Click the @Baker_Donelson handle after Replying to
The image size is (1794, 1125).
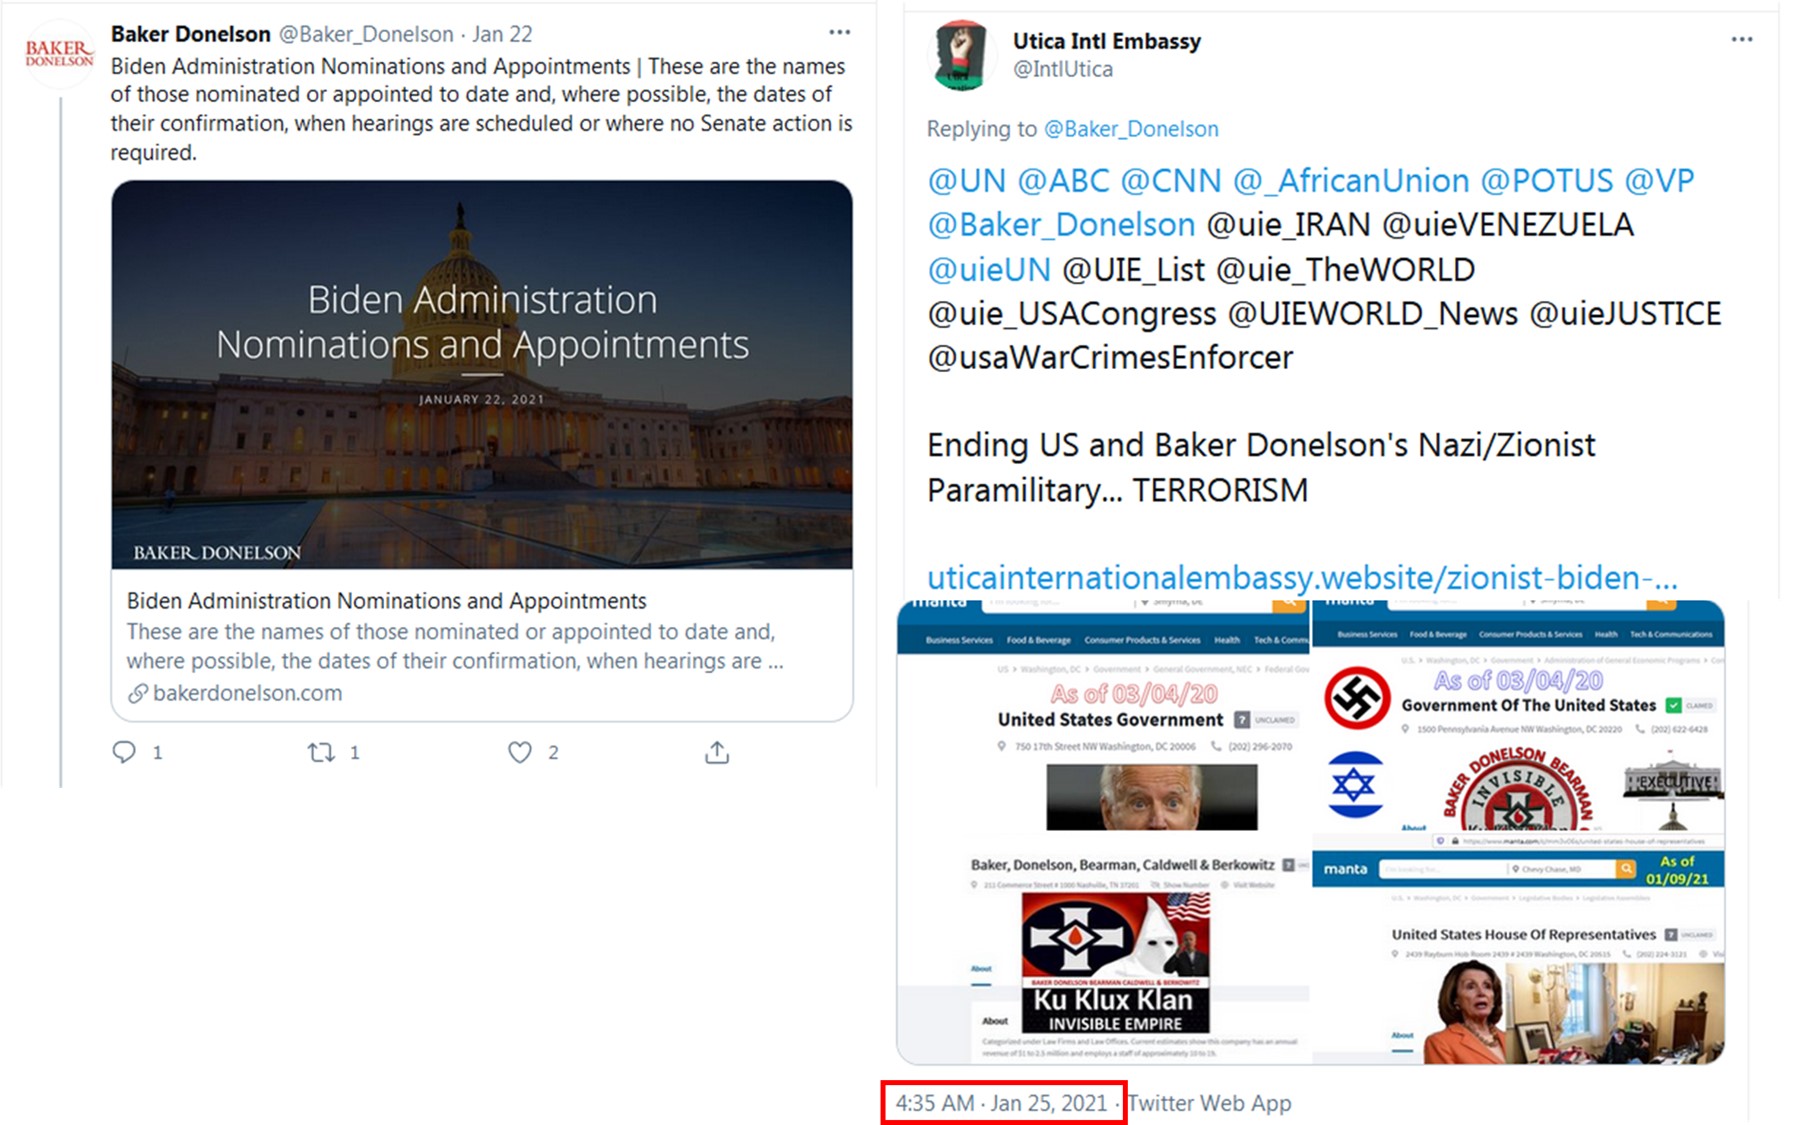1131,129
